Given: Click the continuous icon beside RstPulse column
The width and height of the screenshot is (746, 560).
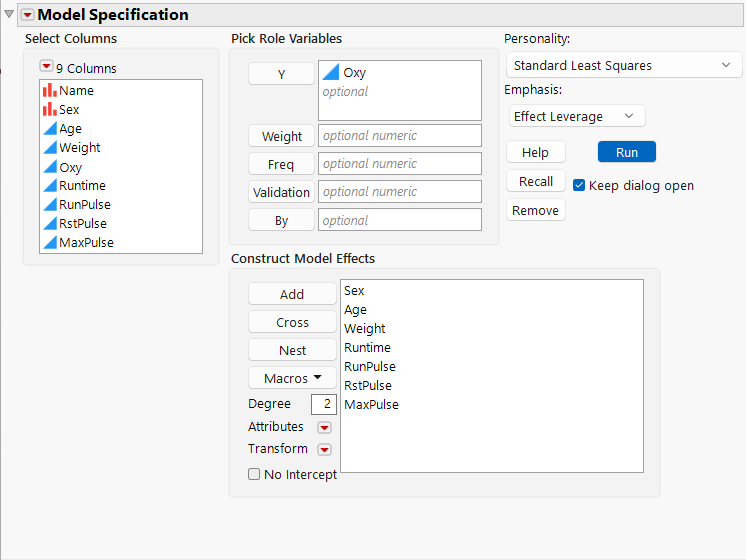Looking at the screenshot, I should tap(50, 223).
